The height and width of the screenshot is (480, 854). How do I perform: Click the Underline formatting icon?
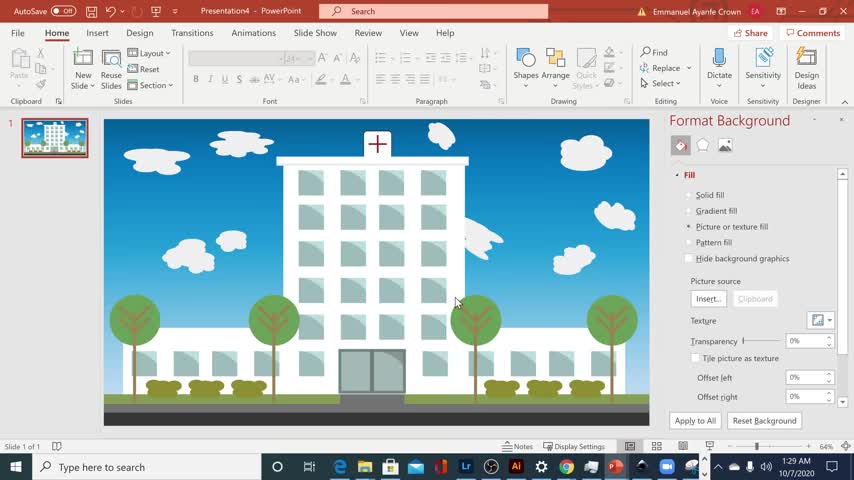(225, 80)
